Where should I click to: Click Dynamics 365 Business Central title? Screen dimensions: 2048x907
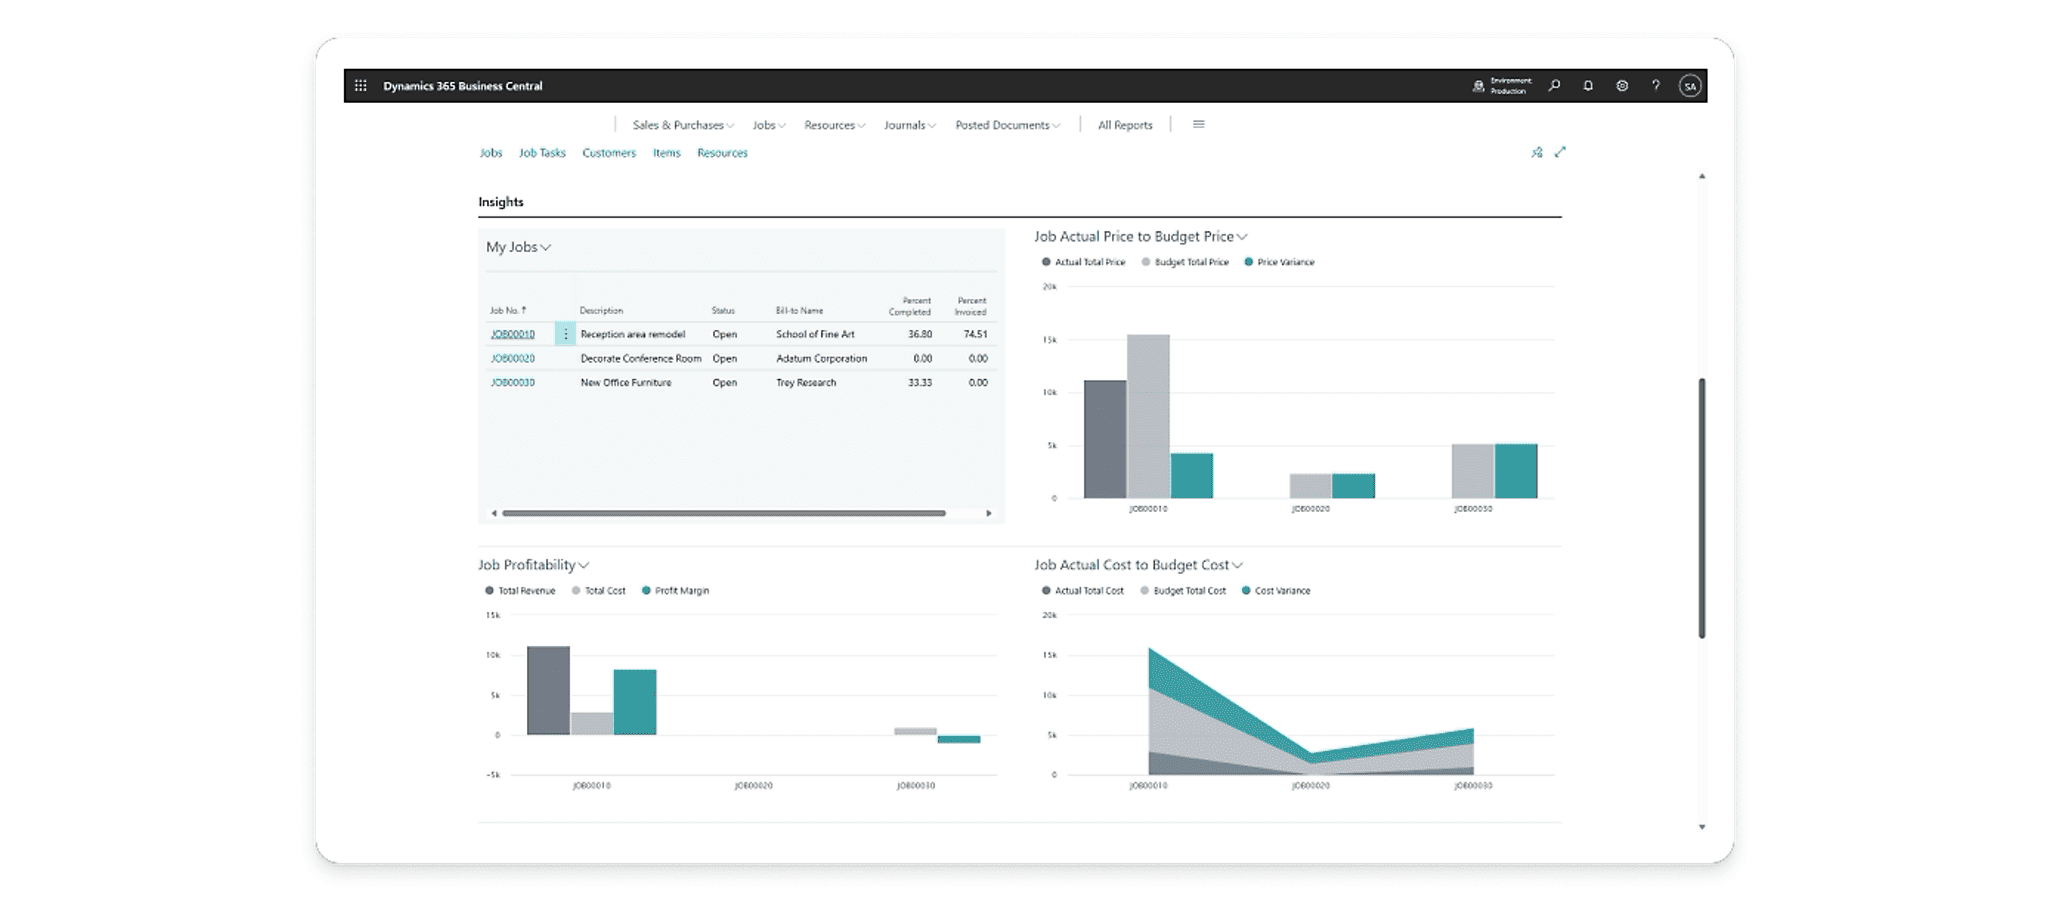coord(463,86)
